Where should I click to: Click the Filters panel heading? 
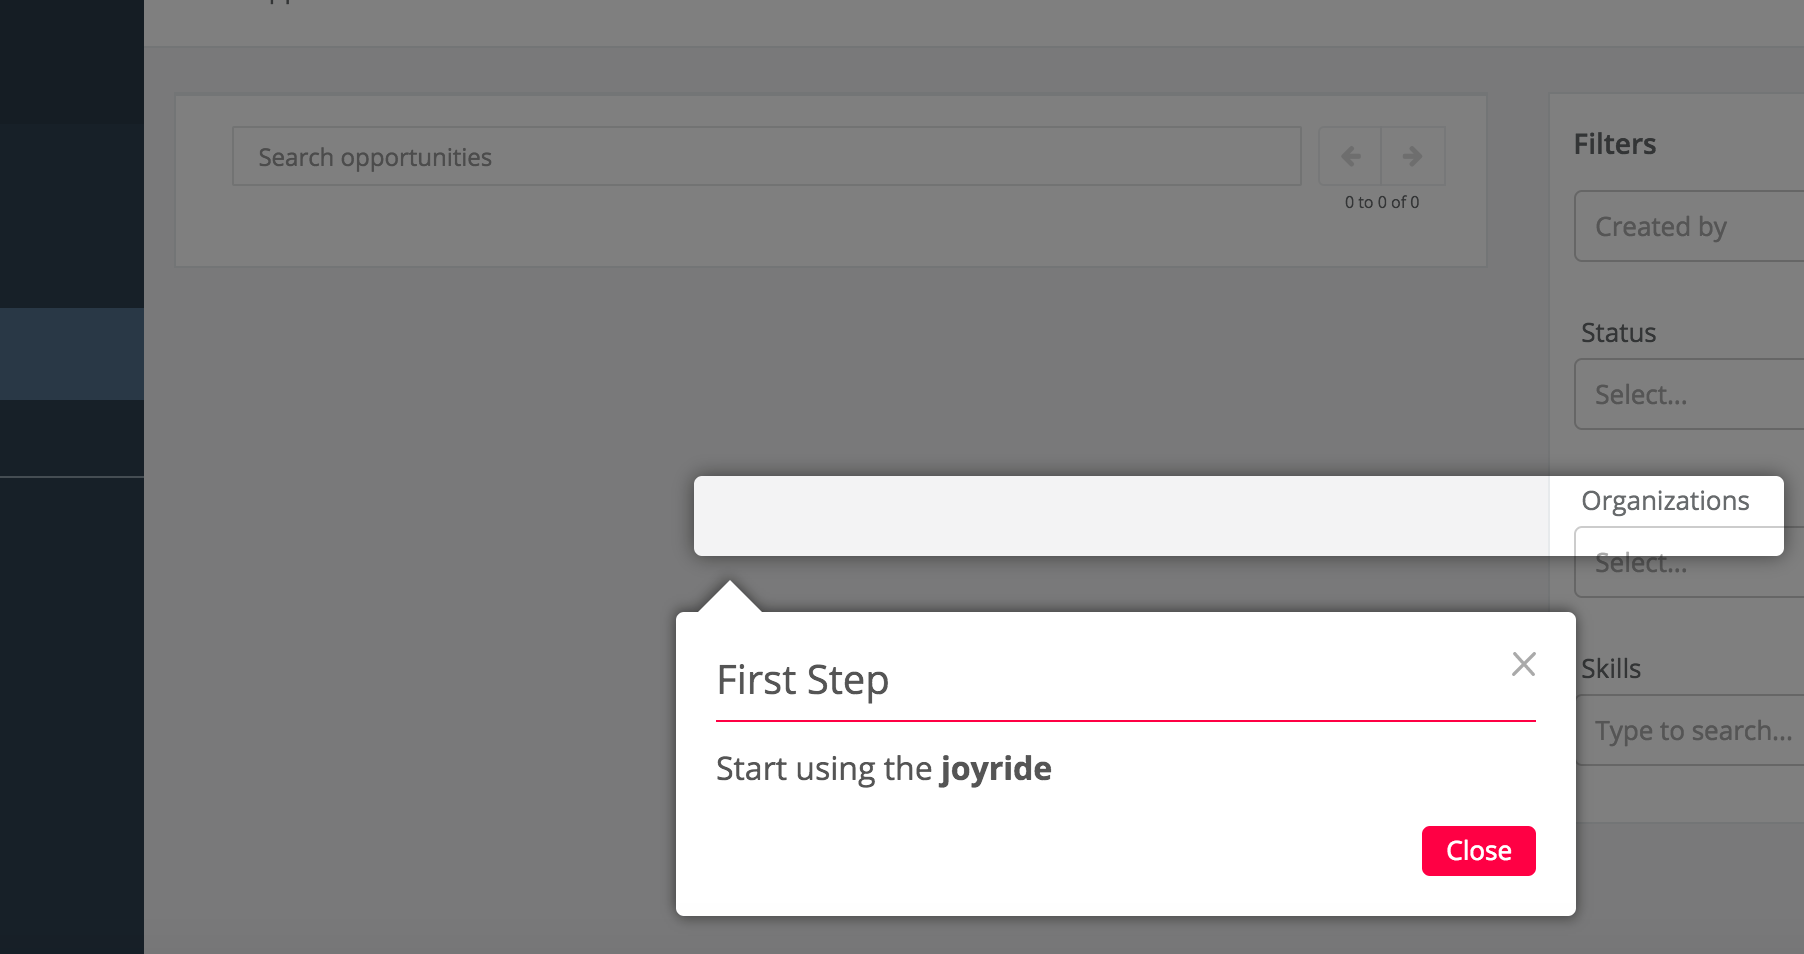tap(1615, 144)
